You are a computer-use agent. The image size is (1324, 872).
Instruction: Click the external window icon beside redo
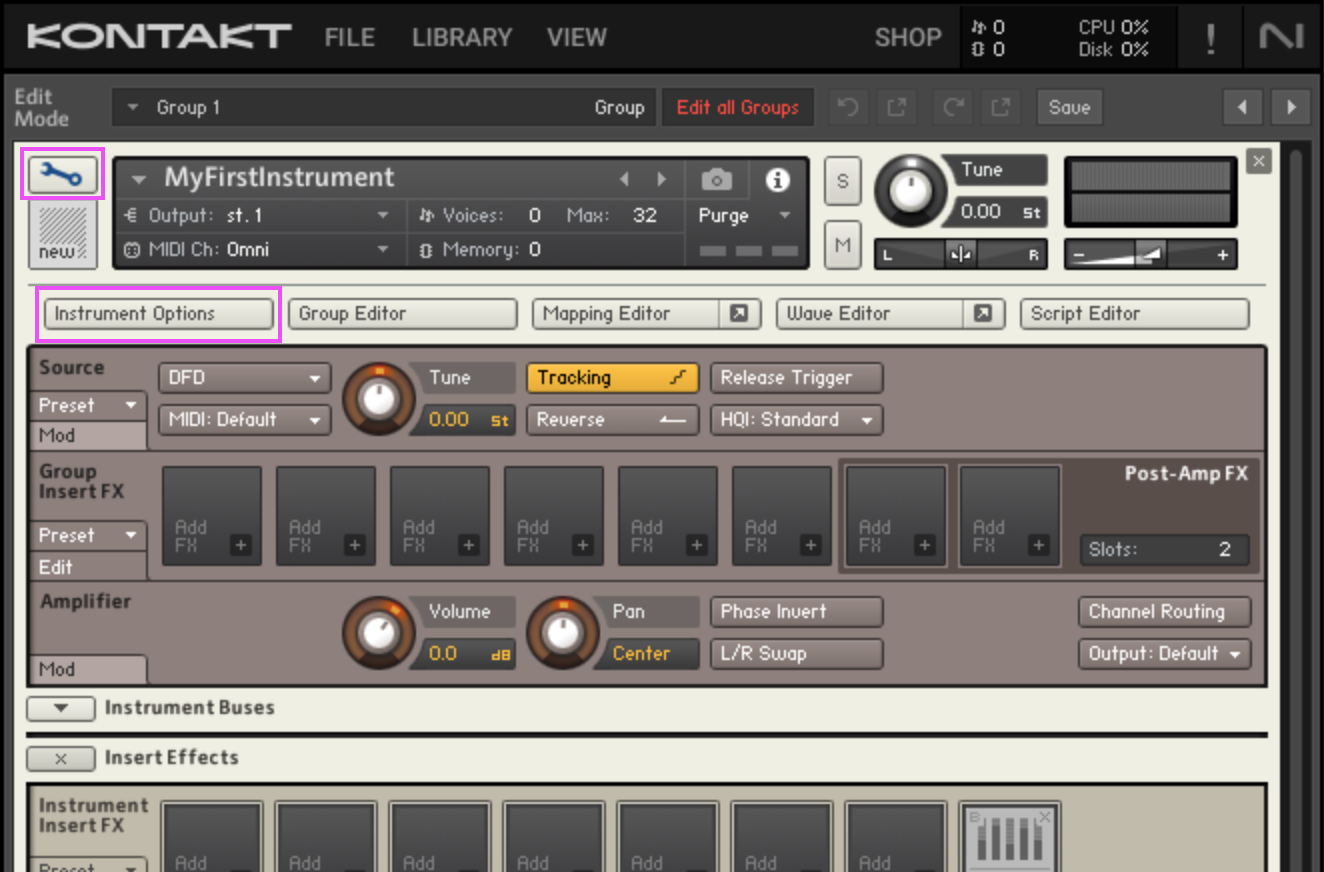coord(999,107)
